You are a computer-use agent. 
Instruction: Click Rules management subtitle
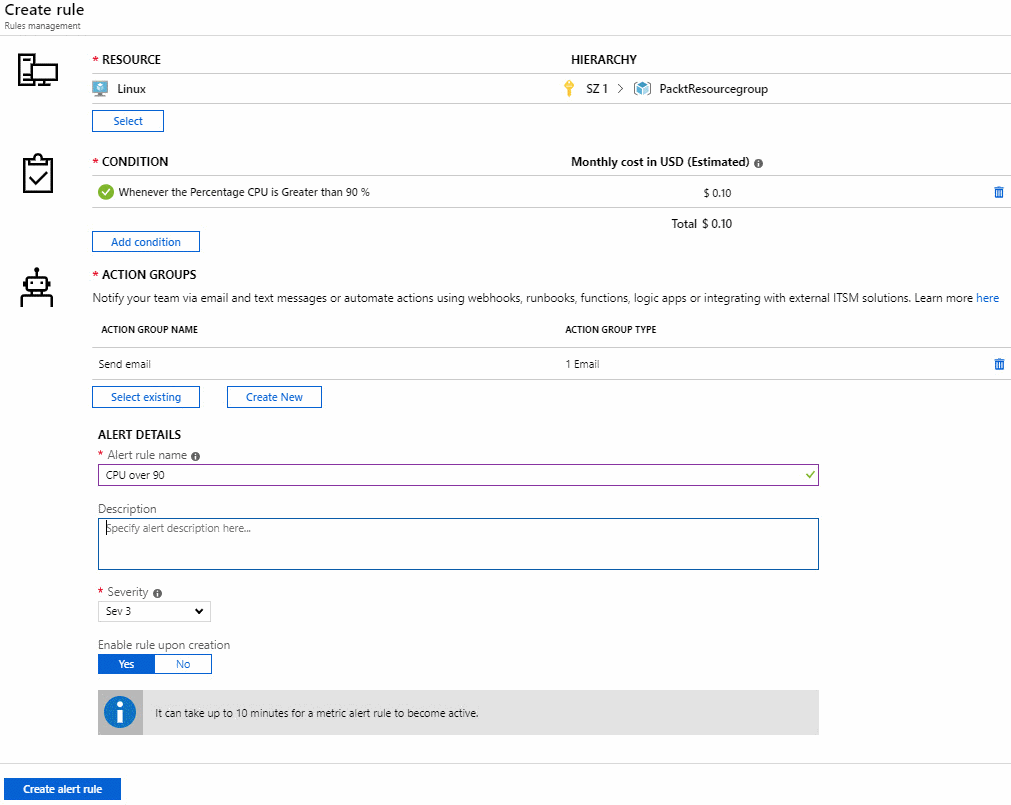(43, 26)
